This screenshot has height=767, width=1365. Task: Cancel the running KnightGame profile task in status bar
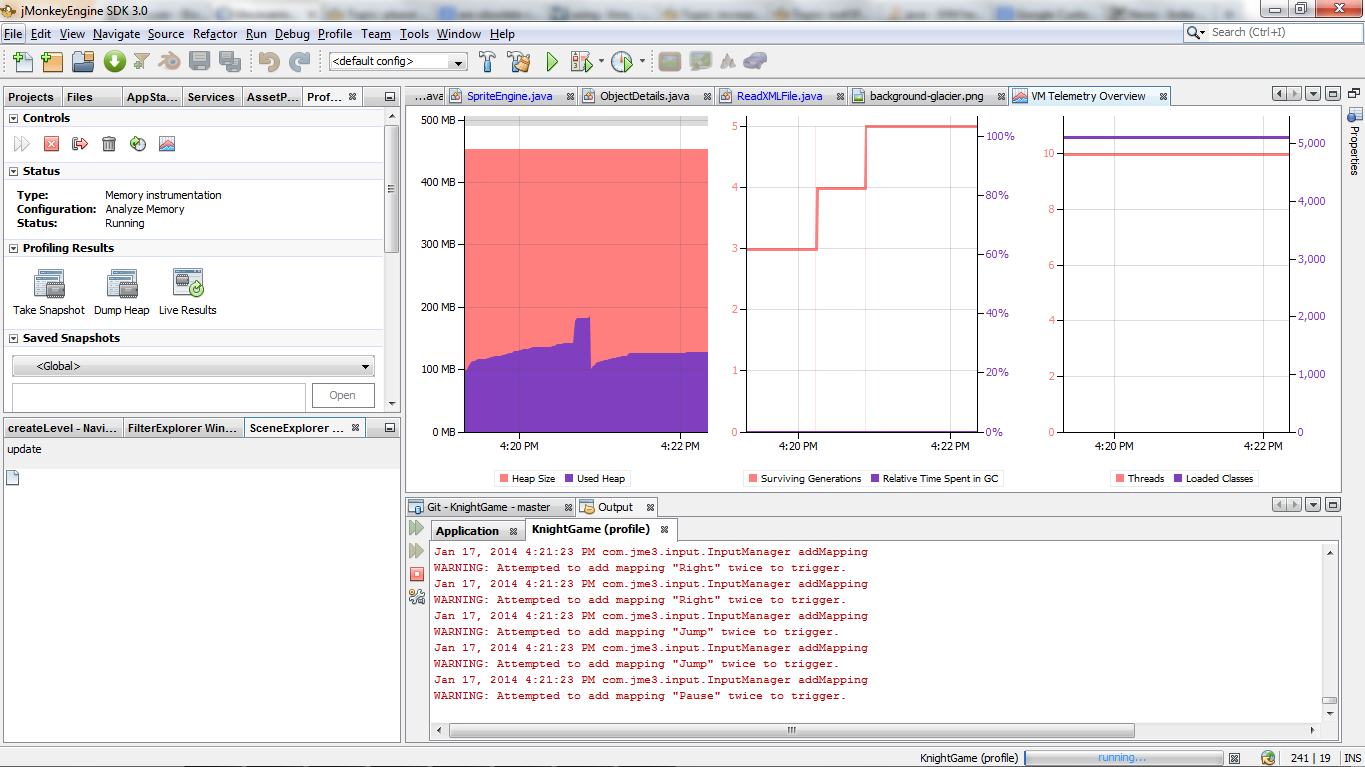[x=1234, y=758]
